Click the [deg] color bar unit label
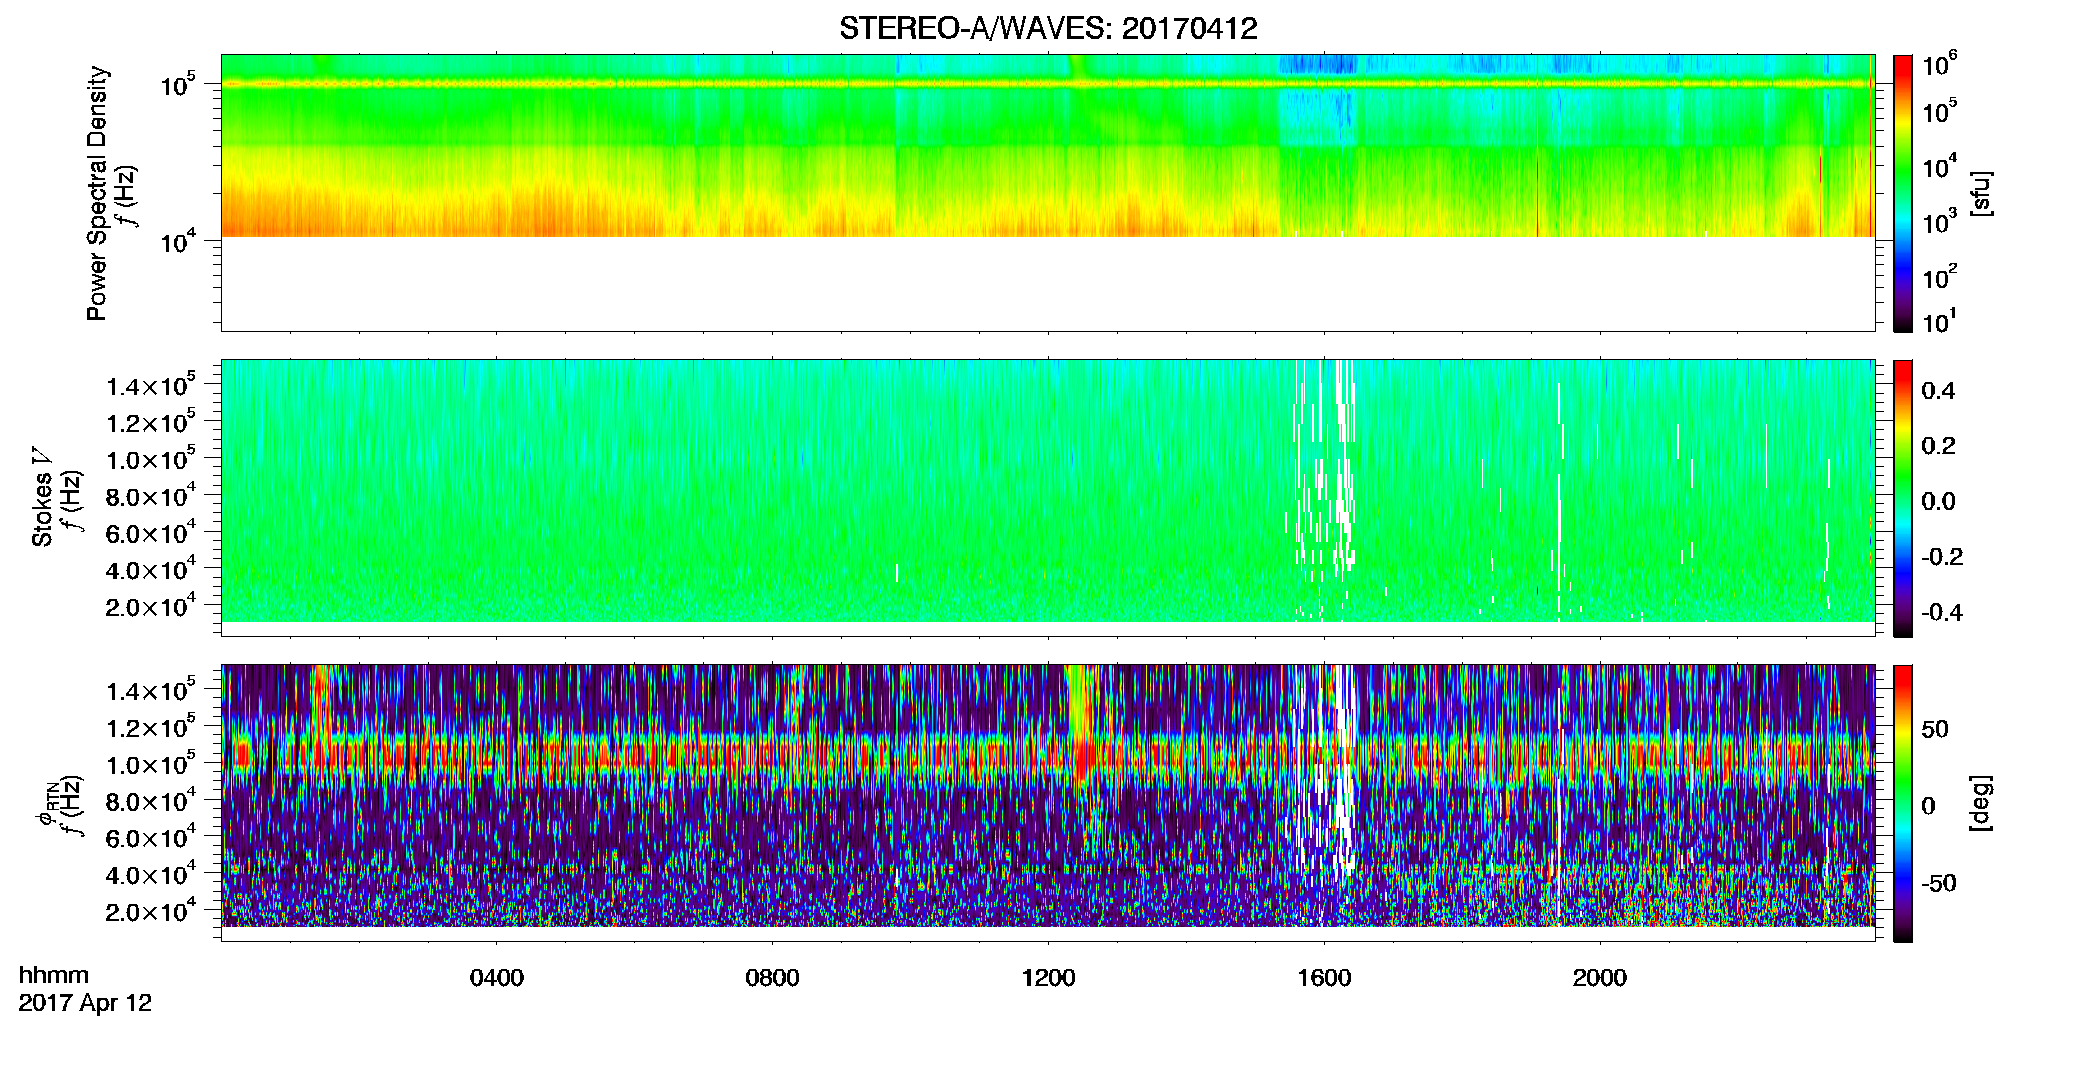The height and width of the screenshot is (1080, 2096). coord(1981,803)
